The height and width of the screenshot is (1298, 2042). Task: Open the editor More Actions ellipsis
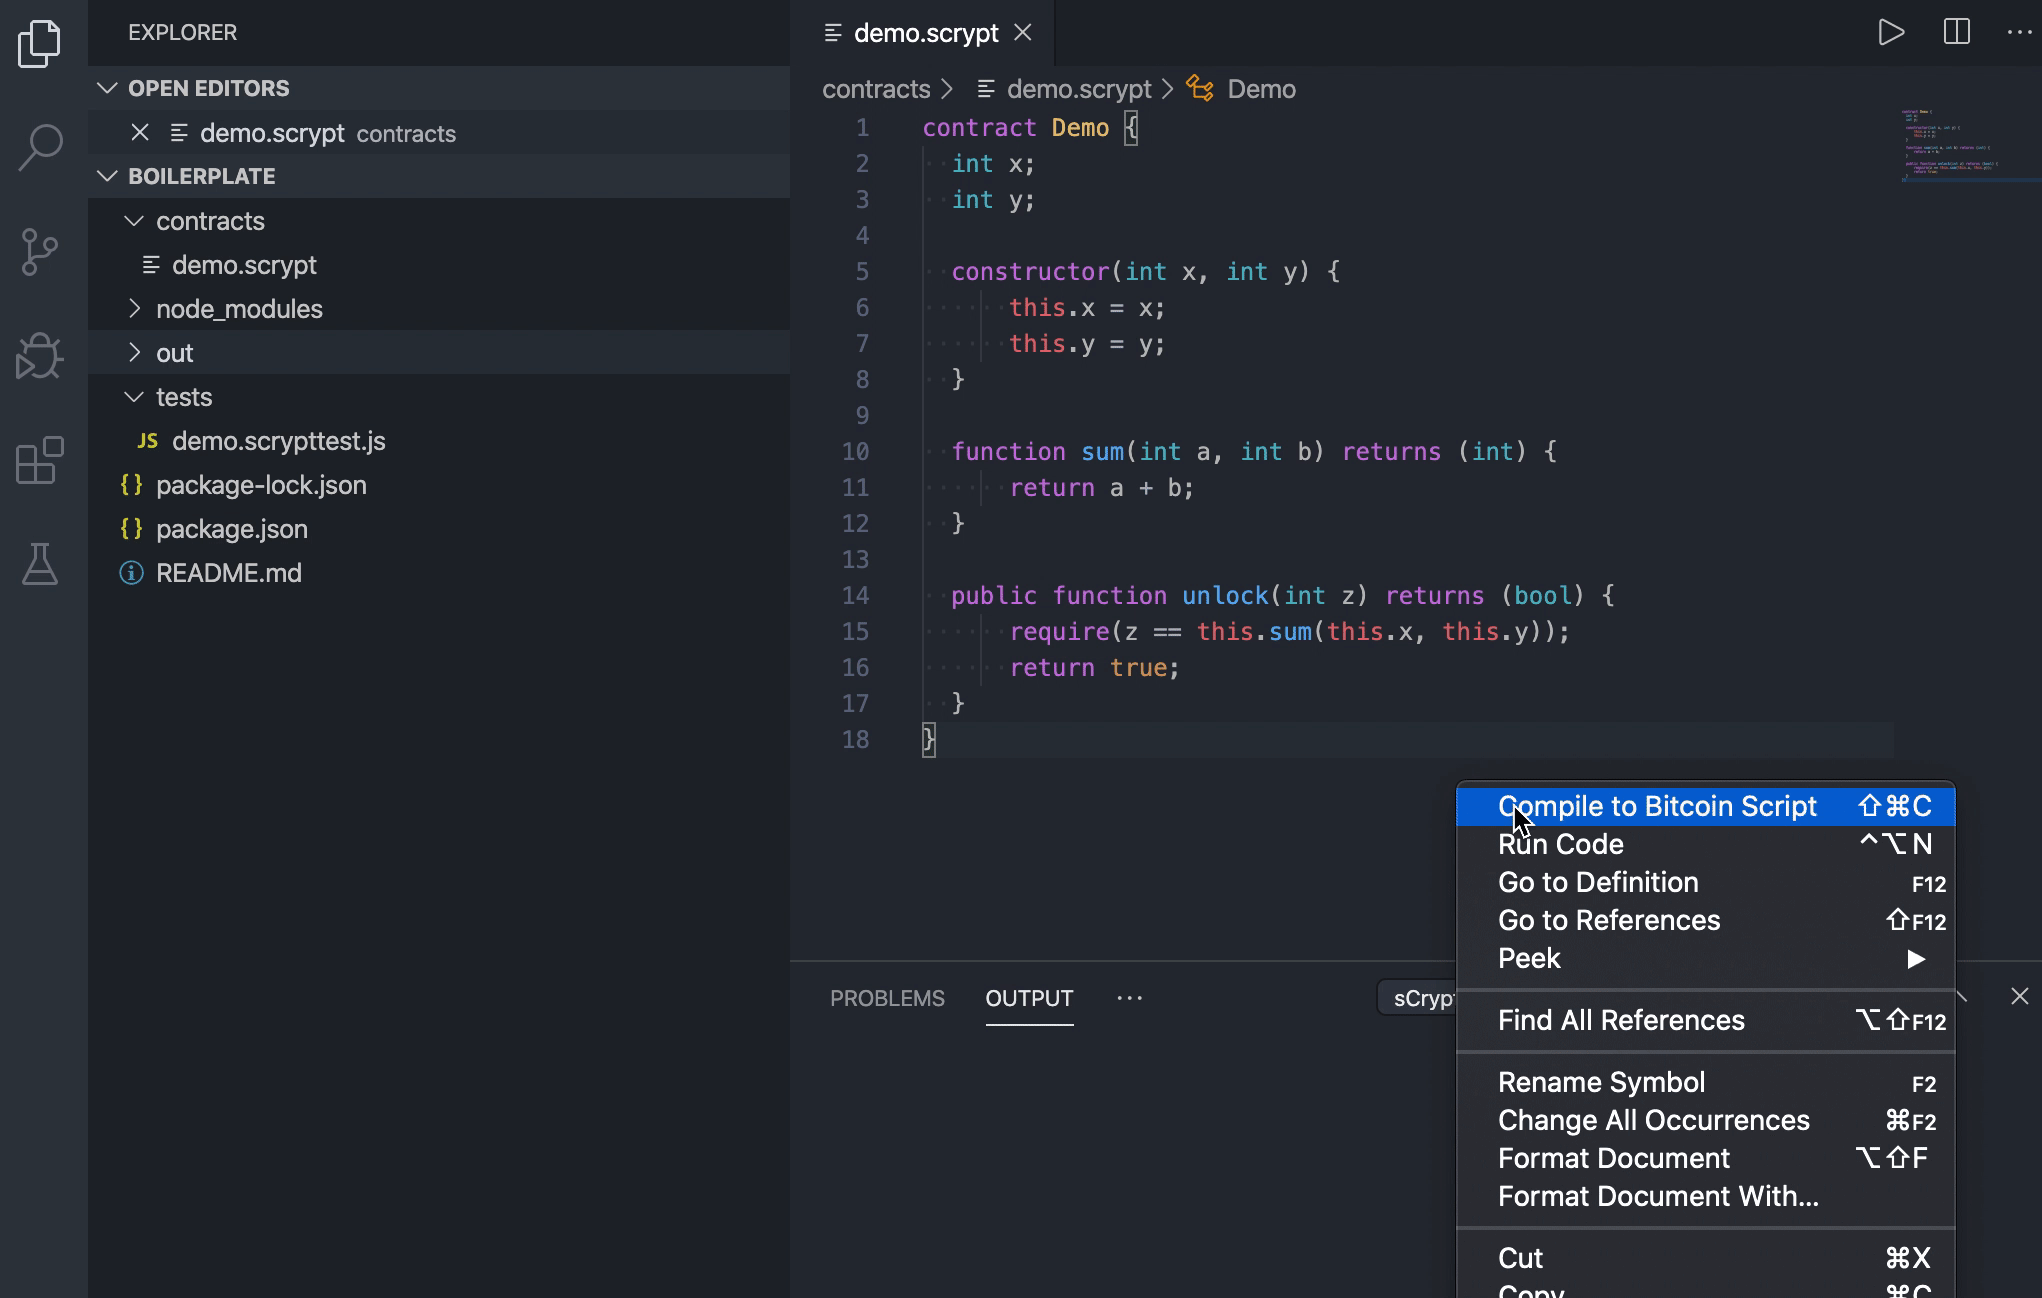[x=2019, y=32]
